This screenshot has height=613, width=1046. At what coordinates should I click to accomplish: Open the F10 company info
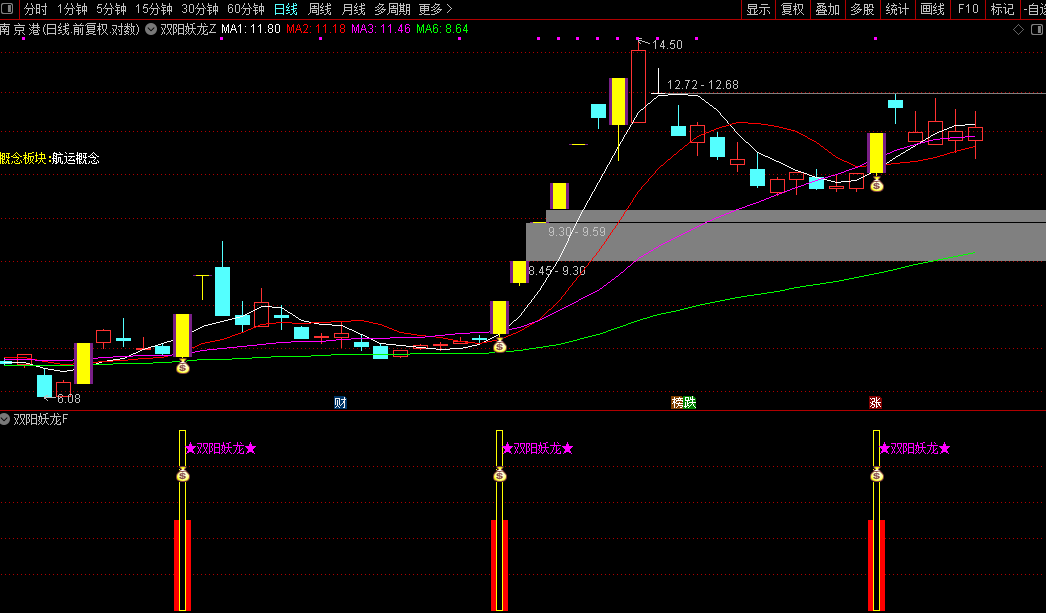coord(967,9)
